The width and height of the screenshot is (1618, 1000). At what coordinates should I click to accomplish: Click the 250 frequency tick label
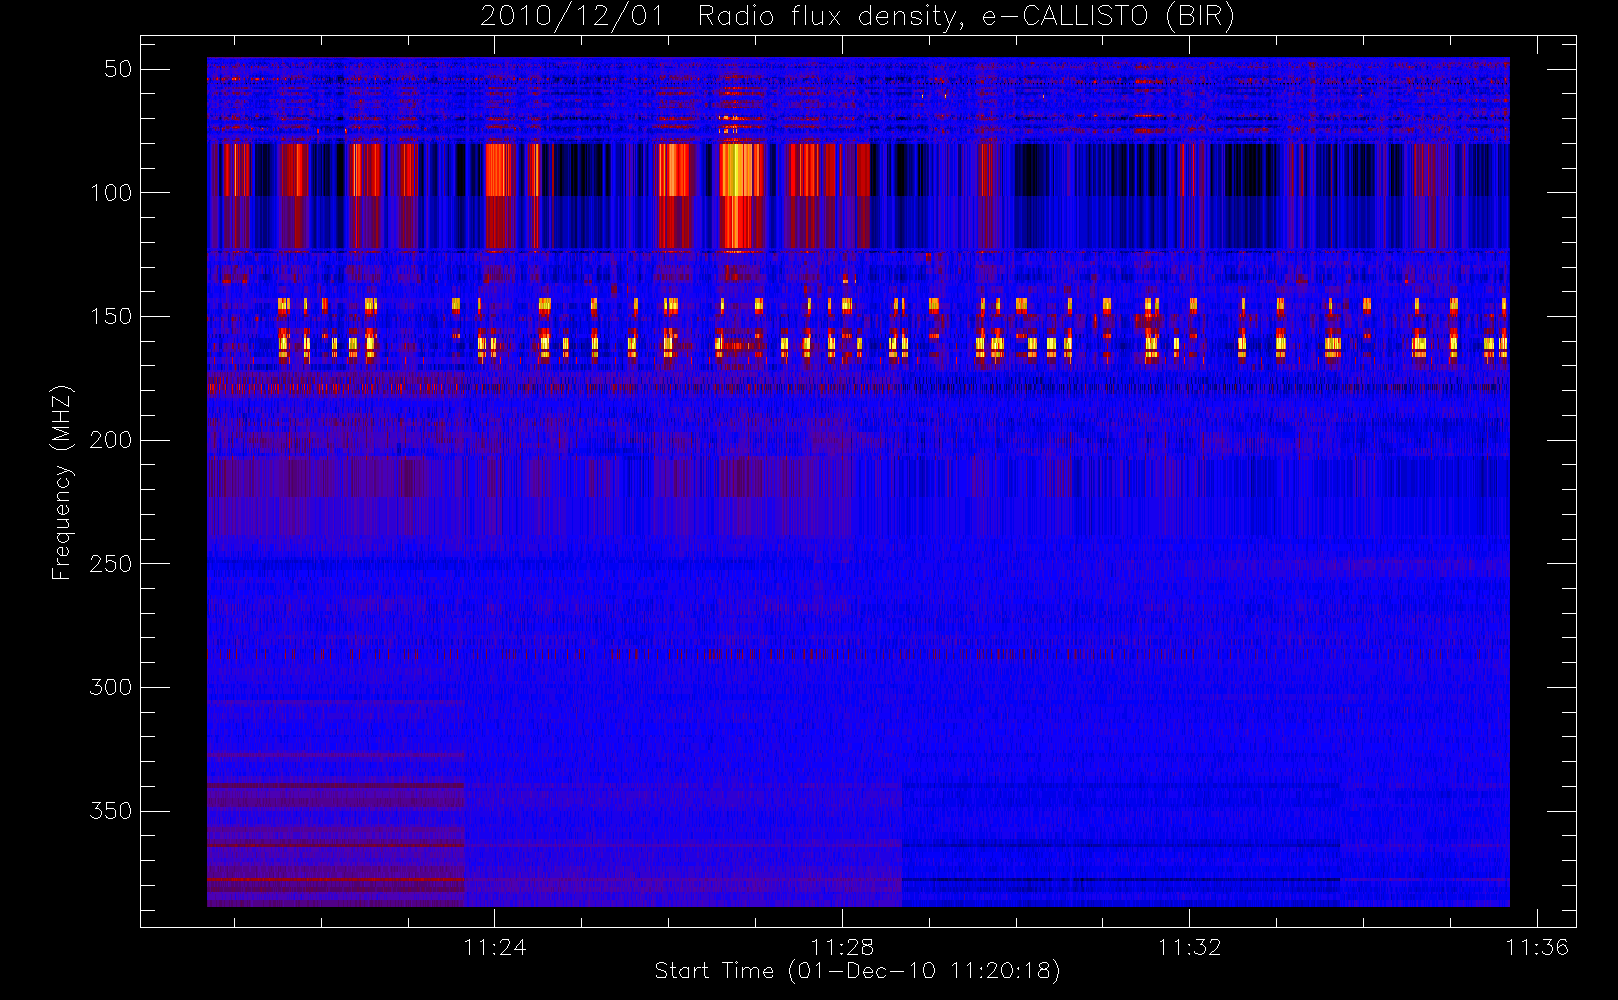(111, 564)
